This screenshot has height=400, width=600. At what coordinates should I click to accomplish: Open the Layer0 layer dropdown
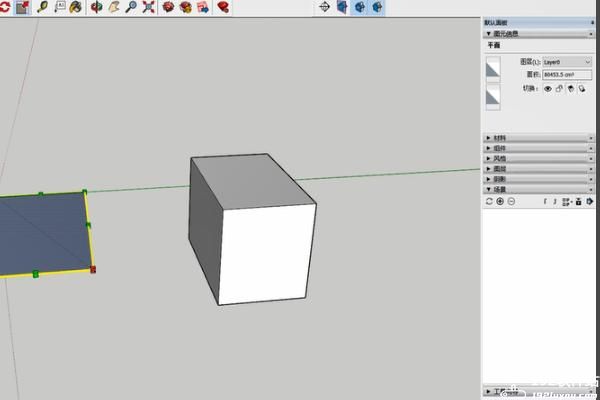(x=567, y=62)
